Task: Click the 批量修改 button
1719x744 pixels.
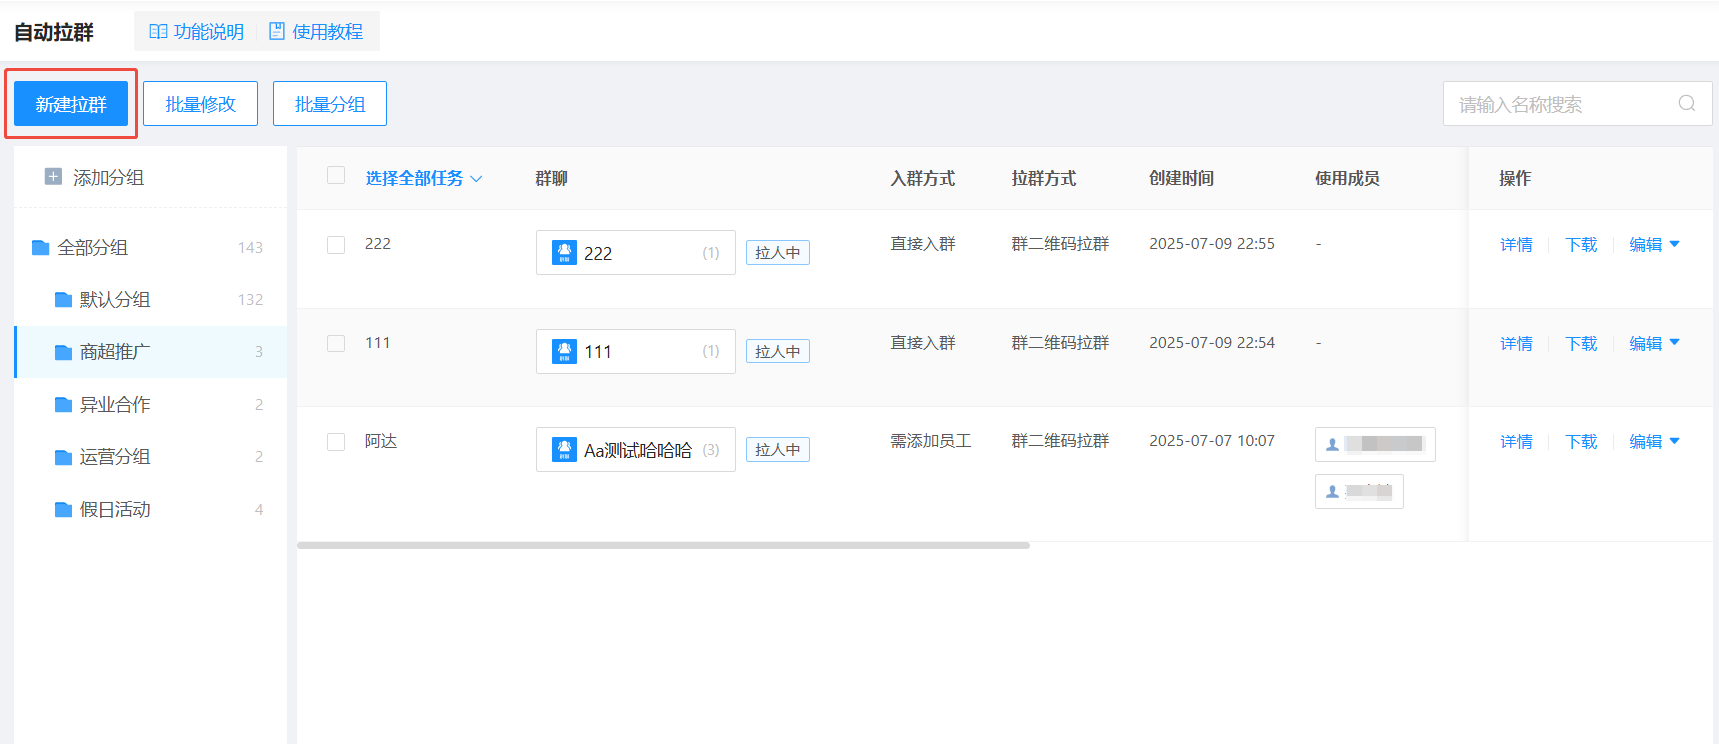Action: click(x=200, y=104)
